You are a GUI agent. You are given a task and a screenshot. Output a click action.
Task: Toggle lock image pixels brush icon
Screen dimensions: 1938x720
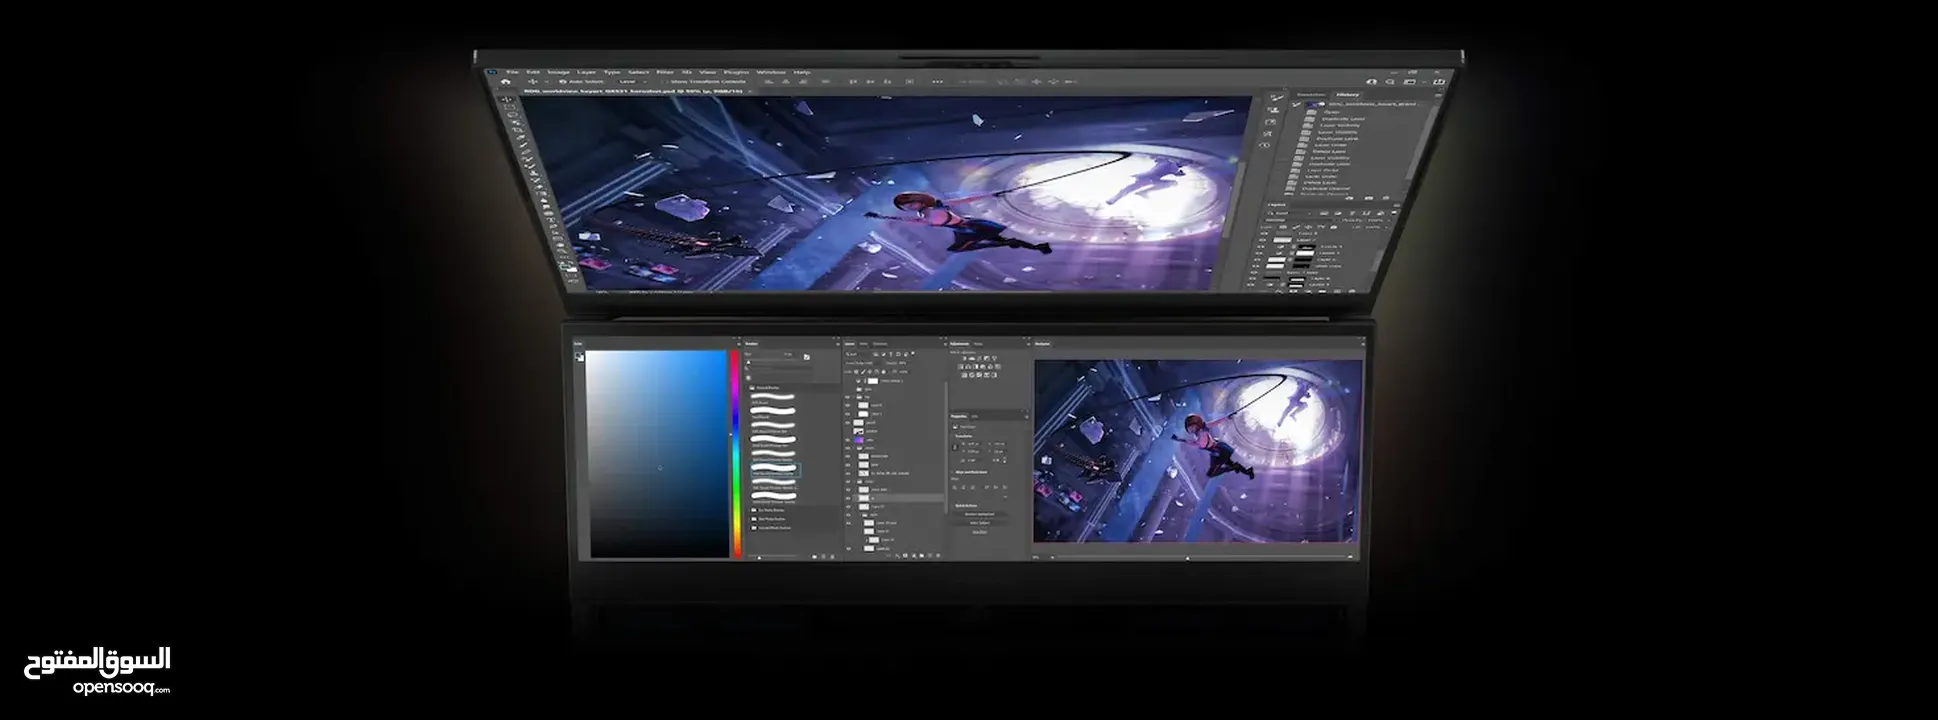[863, 372]
